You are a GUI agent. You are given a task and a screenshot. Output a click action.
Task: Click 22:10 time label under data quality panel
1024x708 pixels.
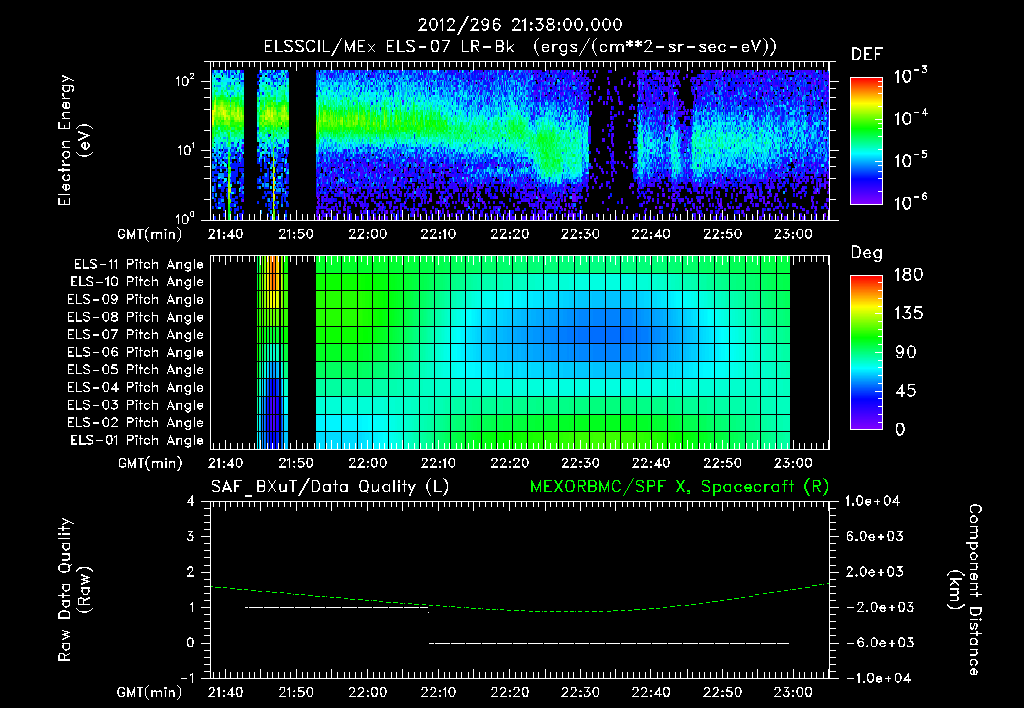point(438,692)
